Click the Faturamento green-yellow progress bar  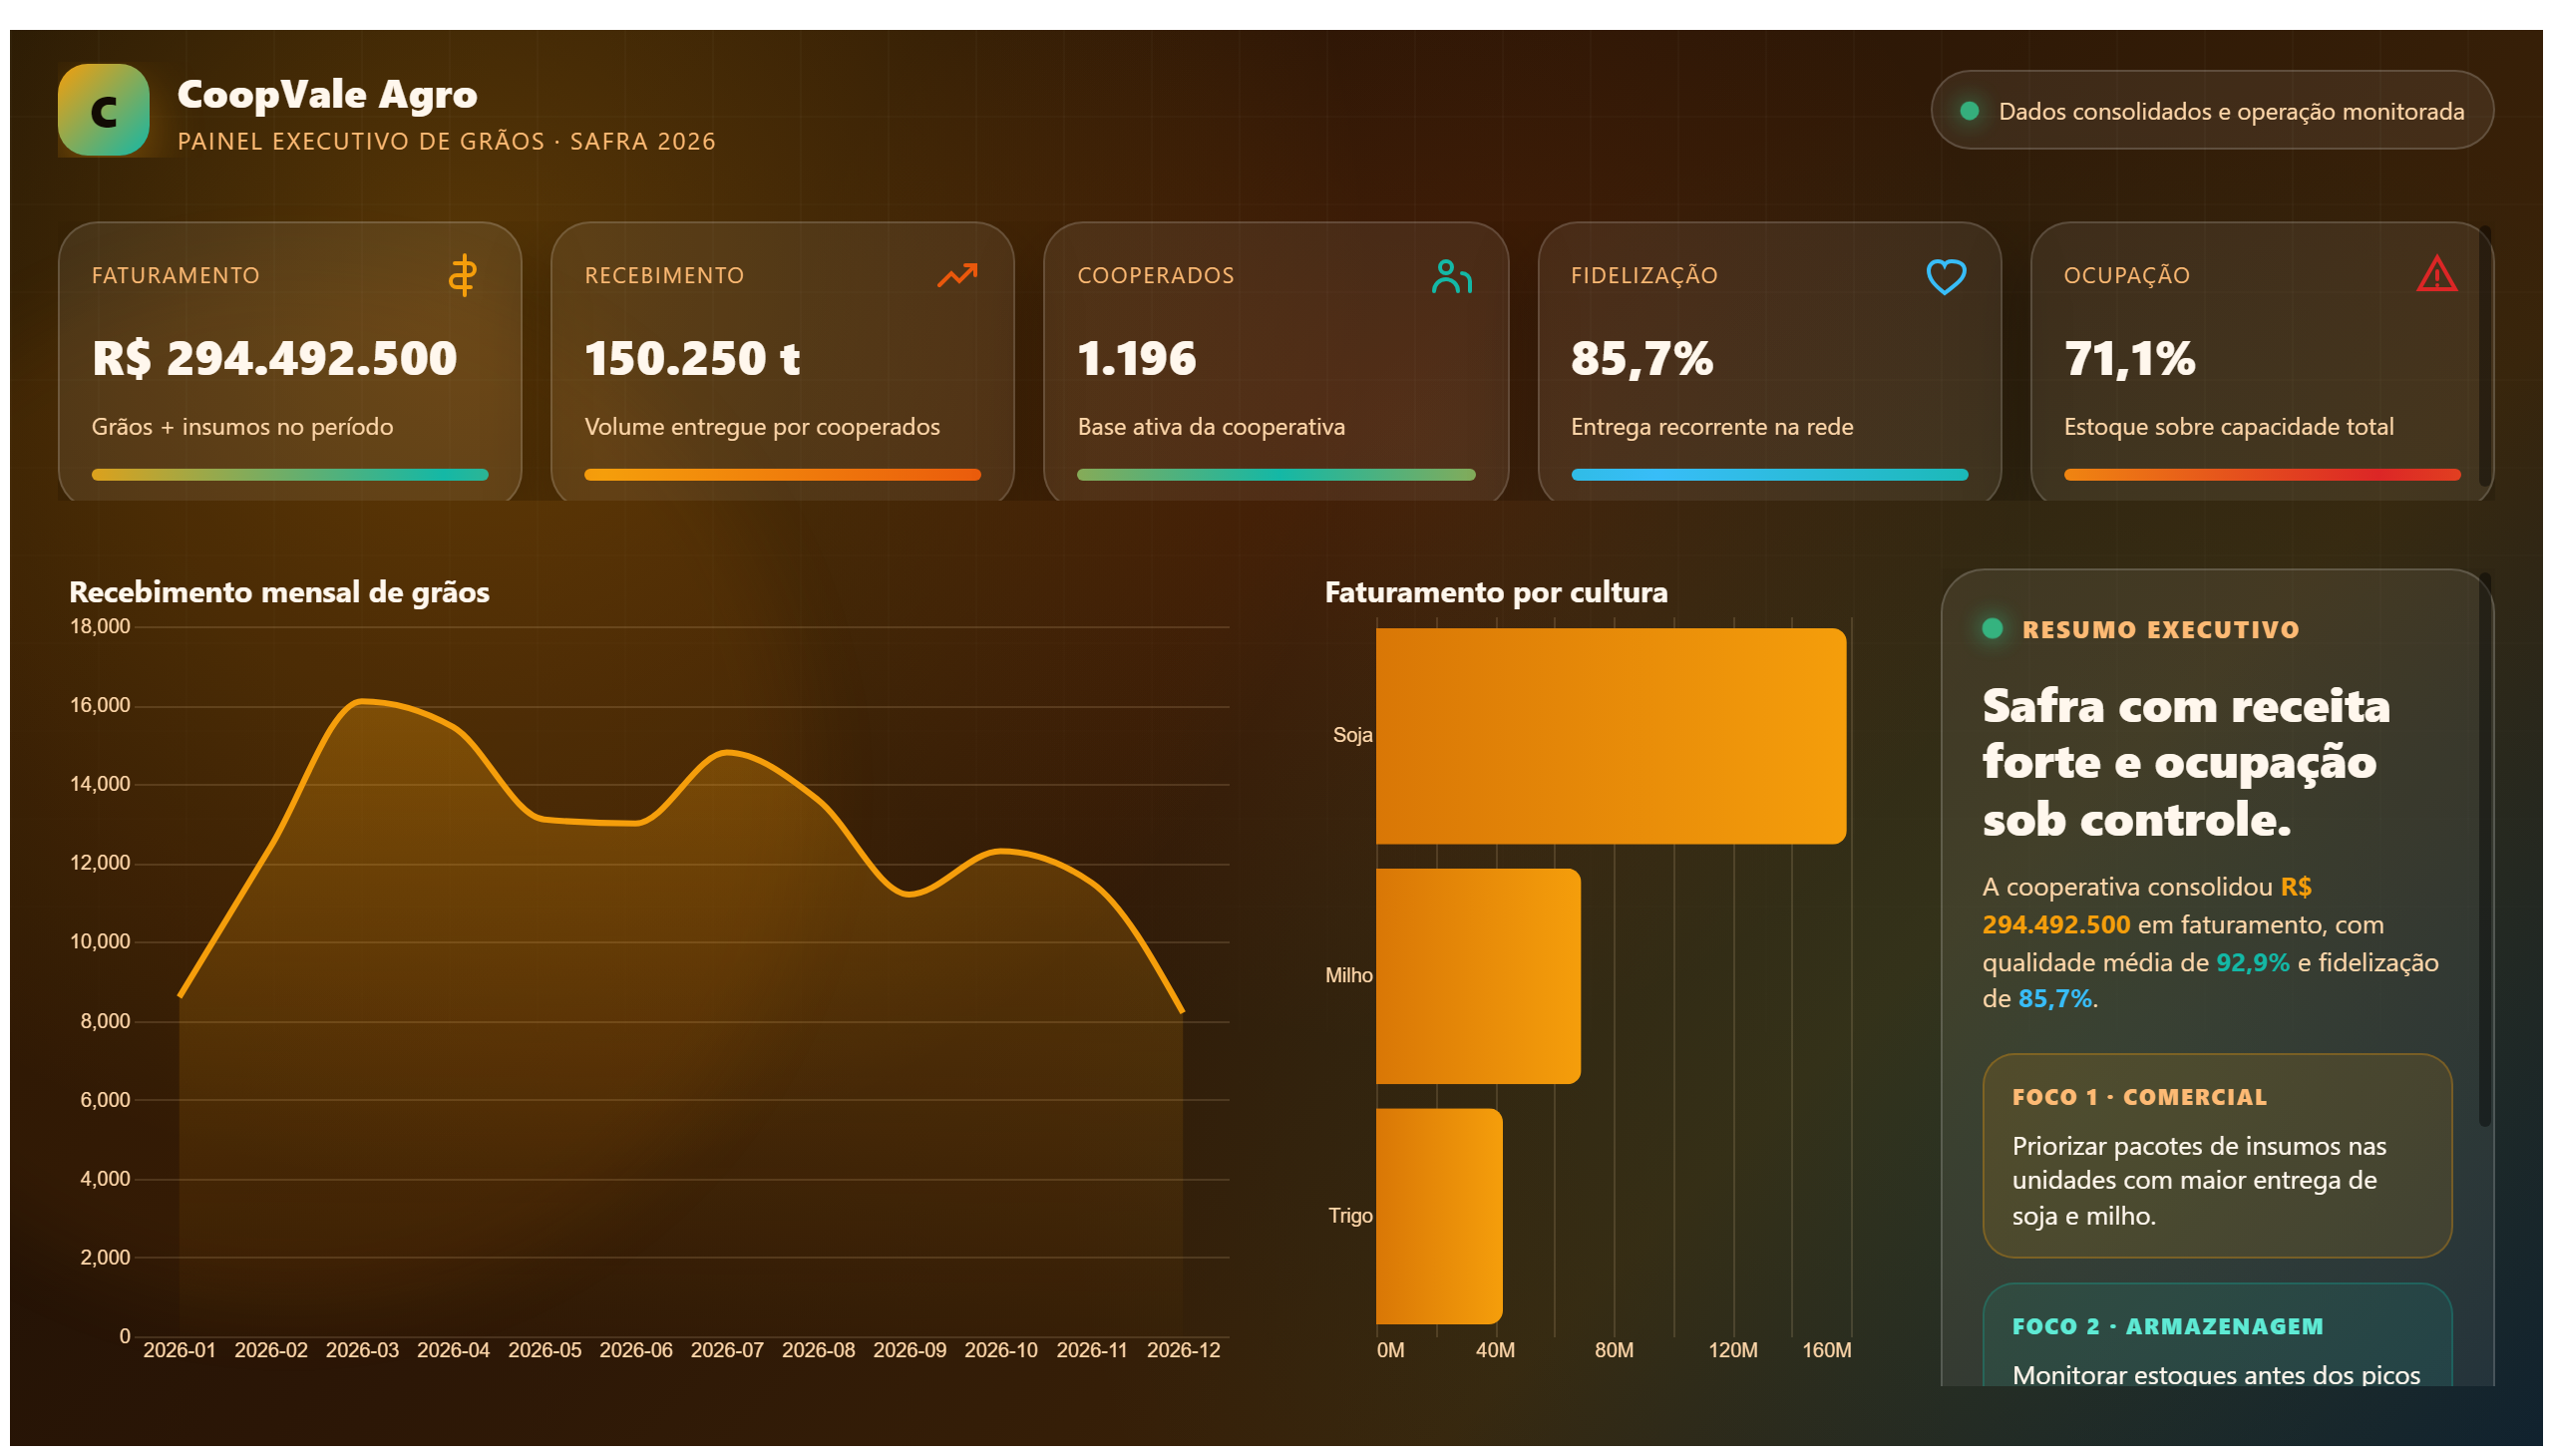(x=290, y=475)
